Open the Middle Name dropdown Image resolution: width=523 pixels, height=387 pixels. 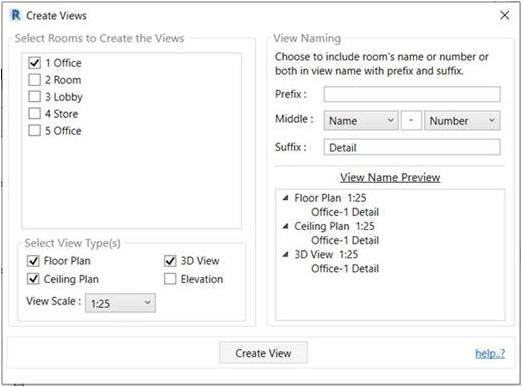pos(361,120)
